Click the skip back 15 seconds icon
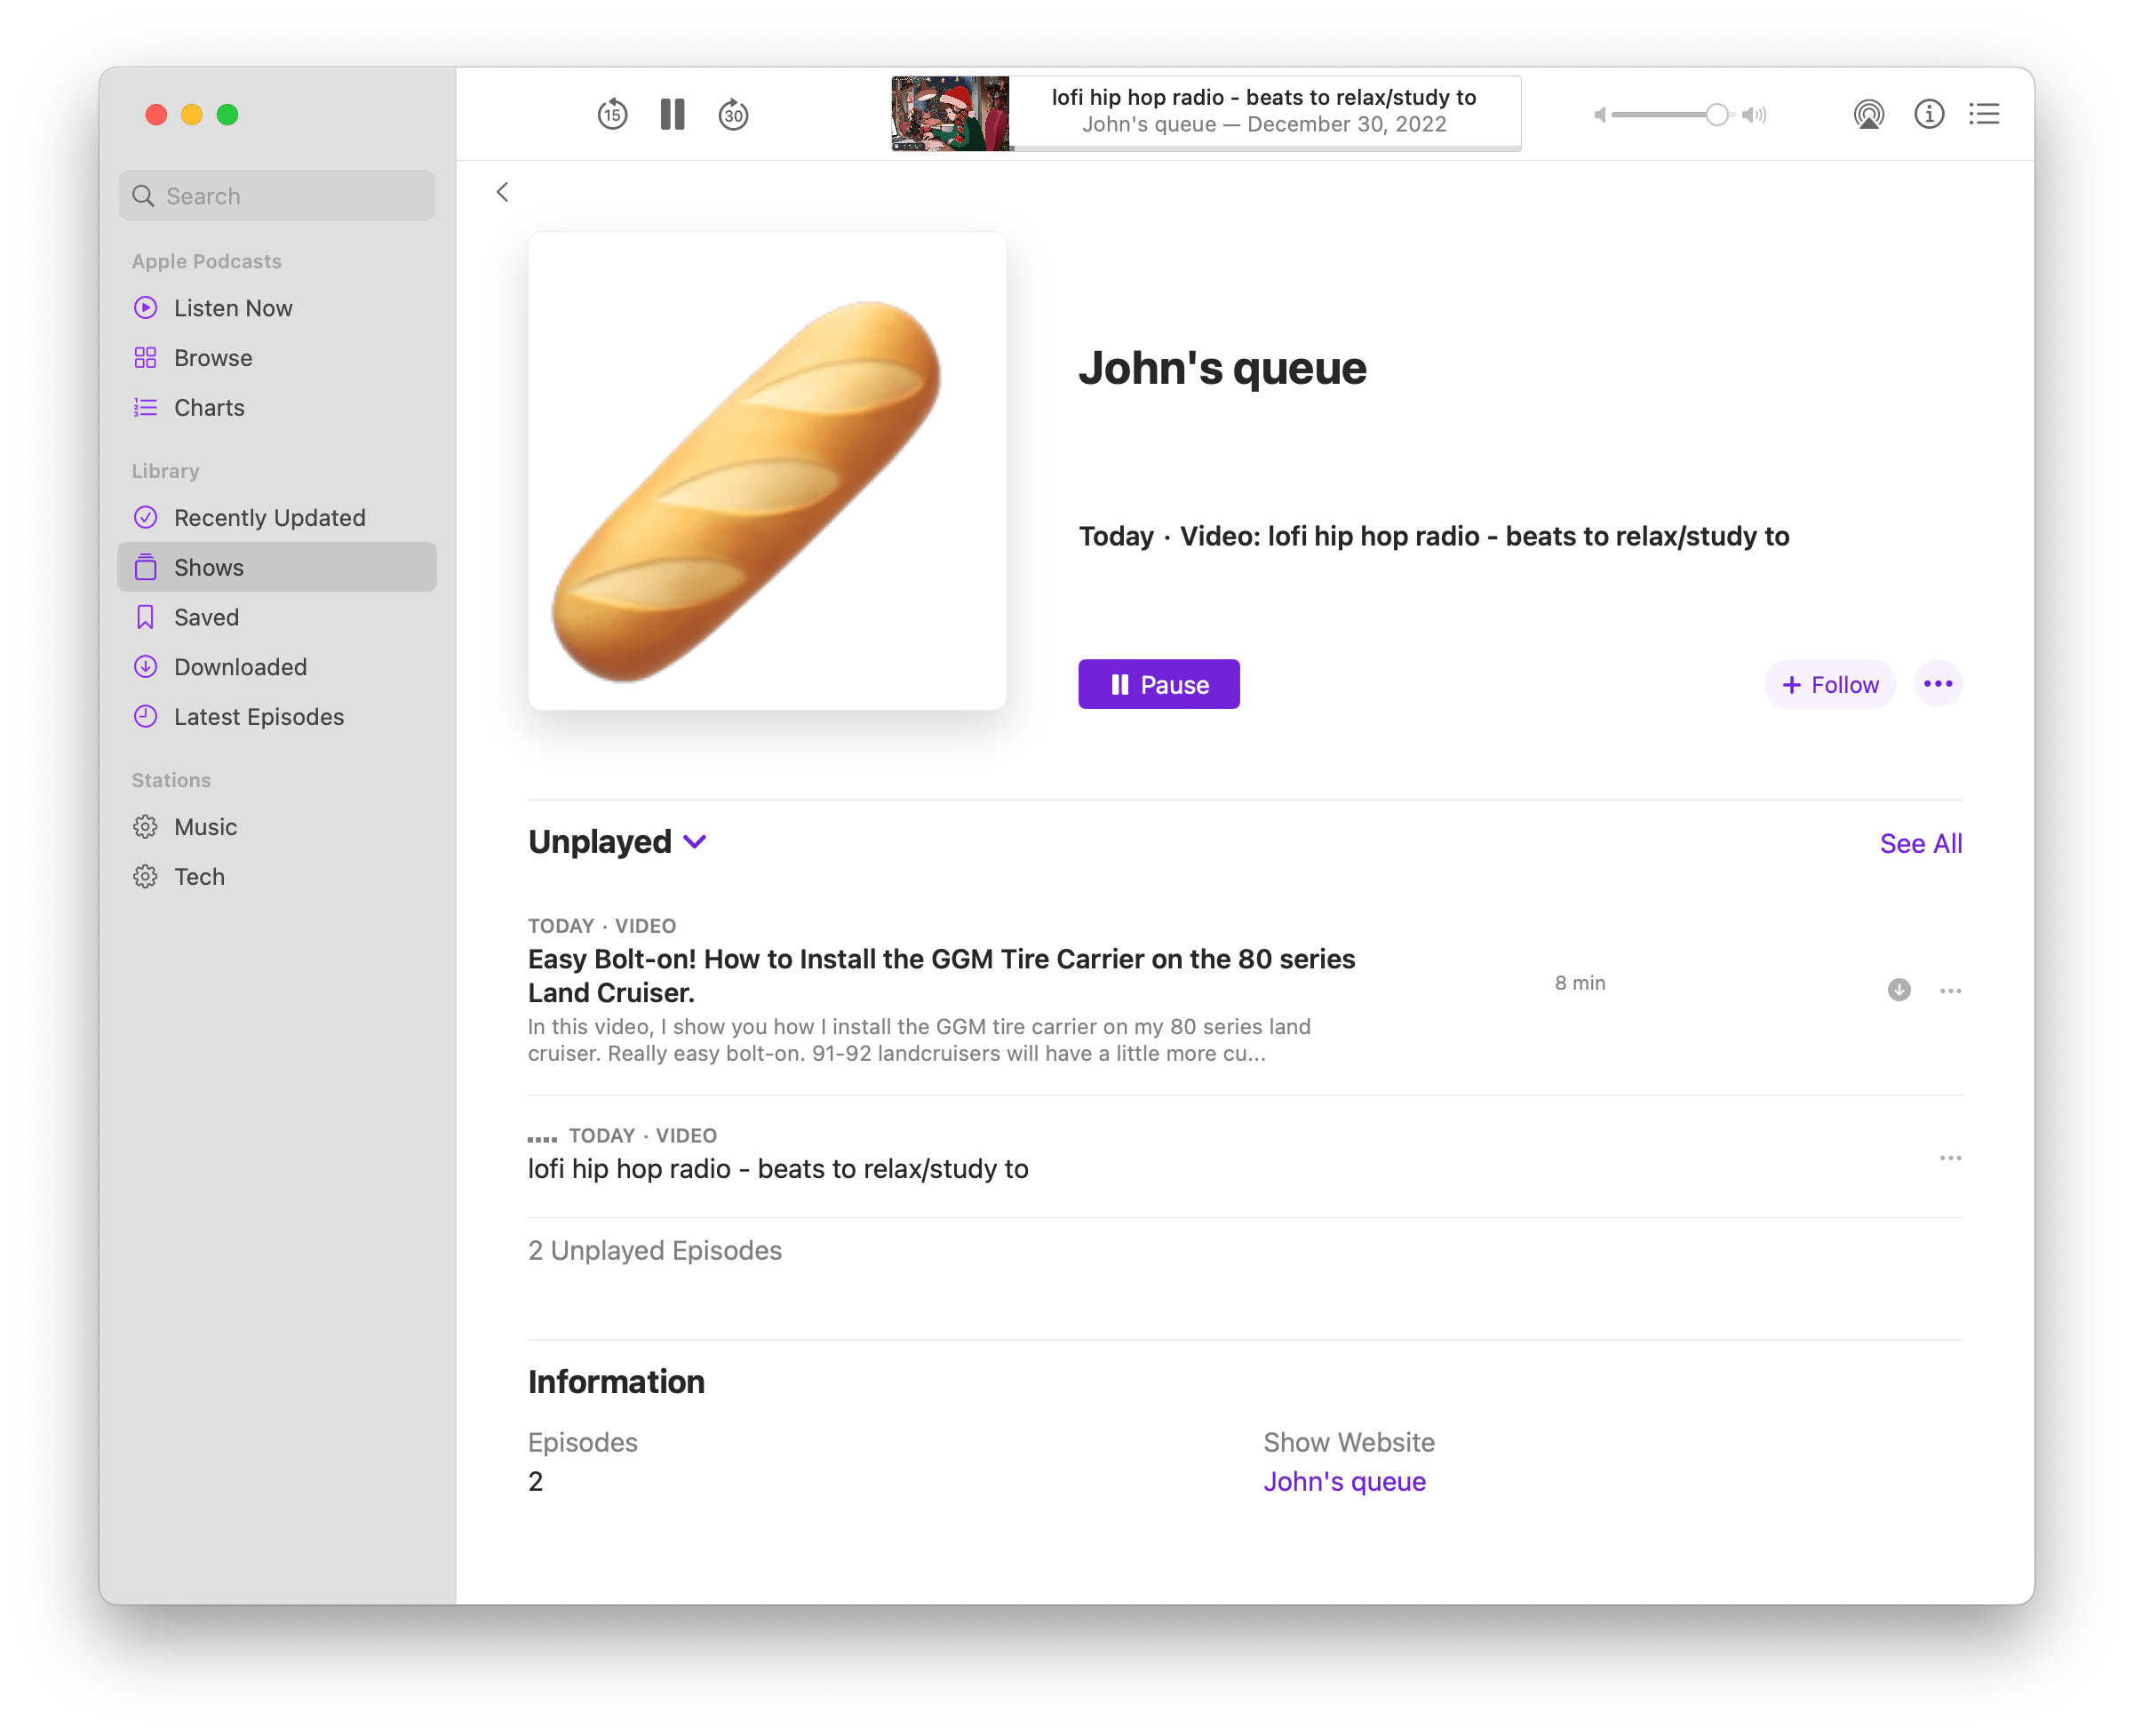 click(x=615, y=114)
